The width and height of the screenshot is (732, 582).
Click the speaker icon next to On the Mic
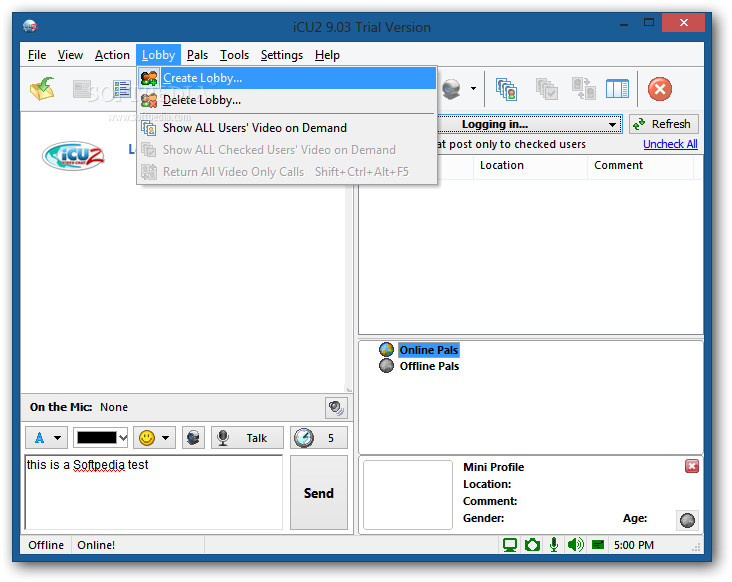coord(336,408)
